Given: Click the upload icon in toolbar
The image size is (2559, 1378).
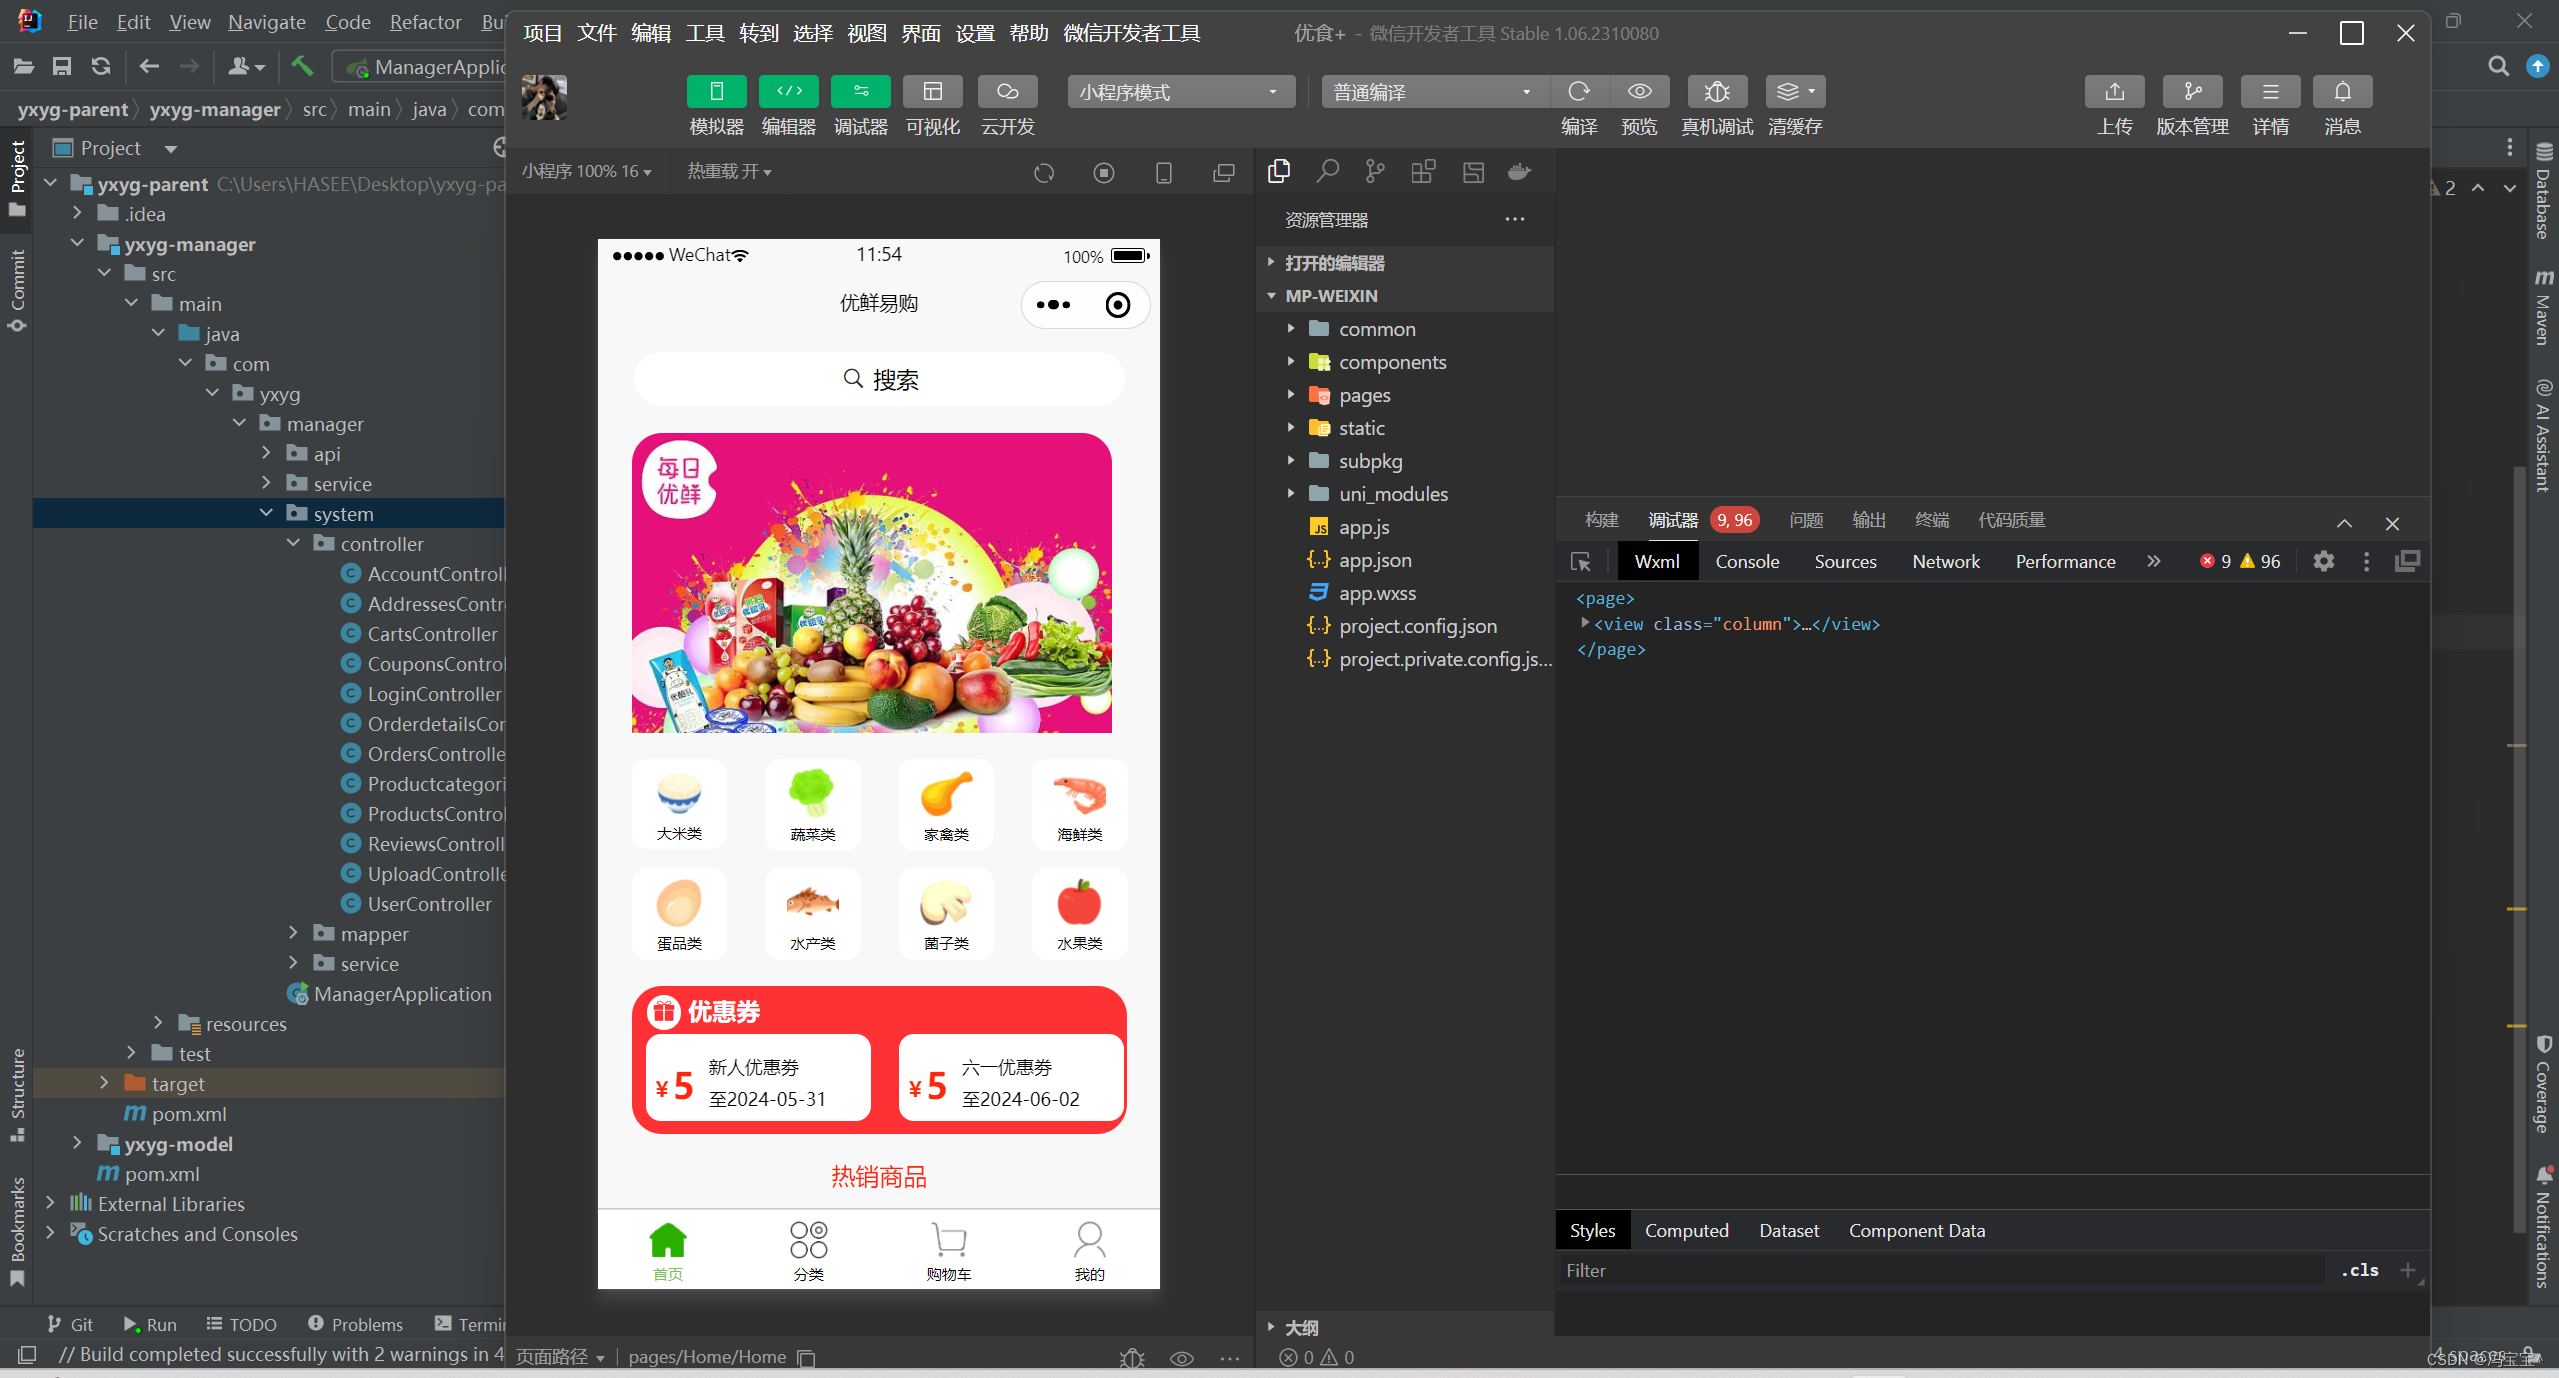Looking at the screenshot, I should click(2114, 92).
